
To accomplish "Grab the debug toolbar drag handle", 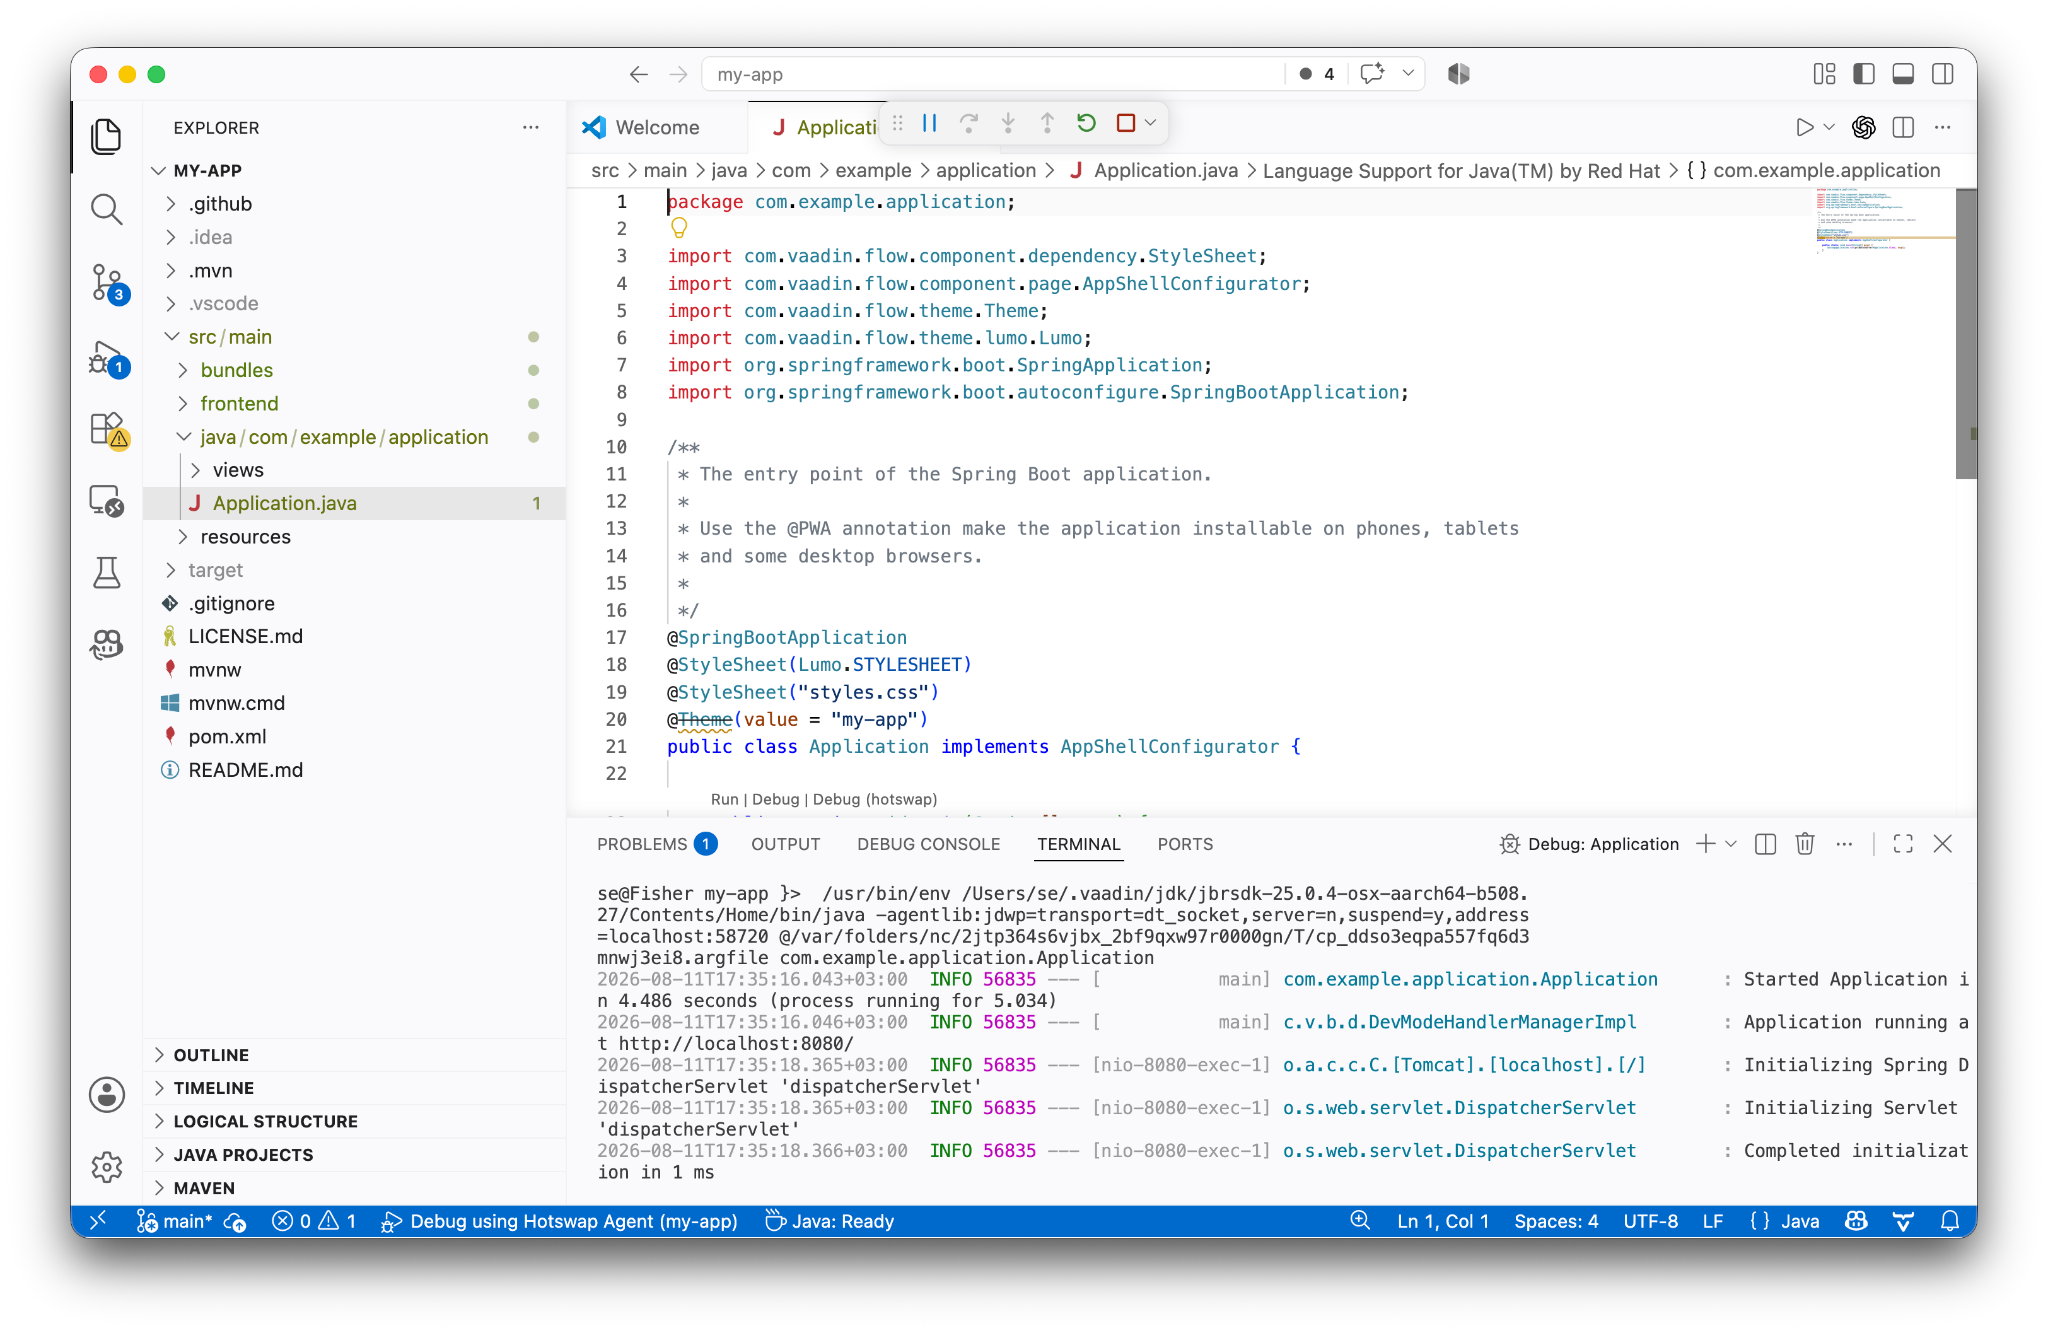I will (x=897, y=123).
